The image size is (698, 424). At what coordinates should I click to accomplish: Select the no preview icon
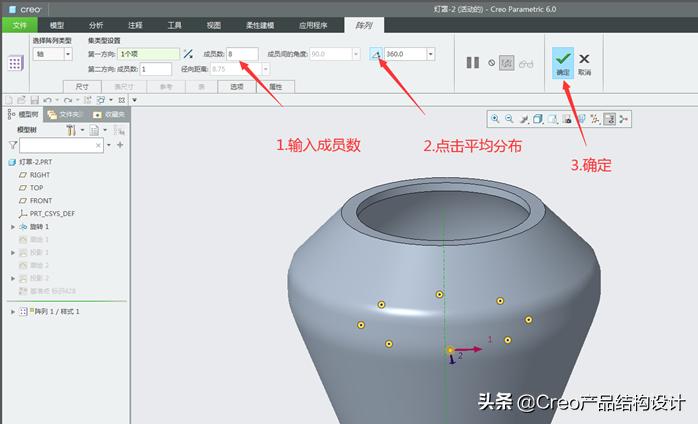pos(491,63)
